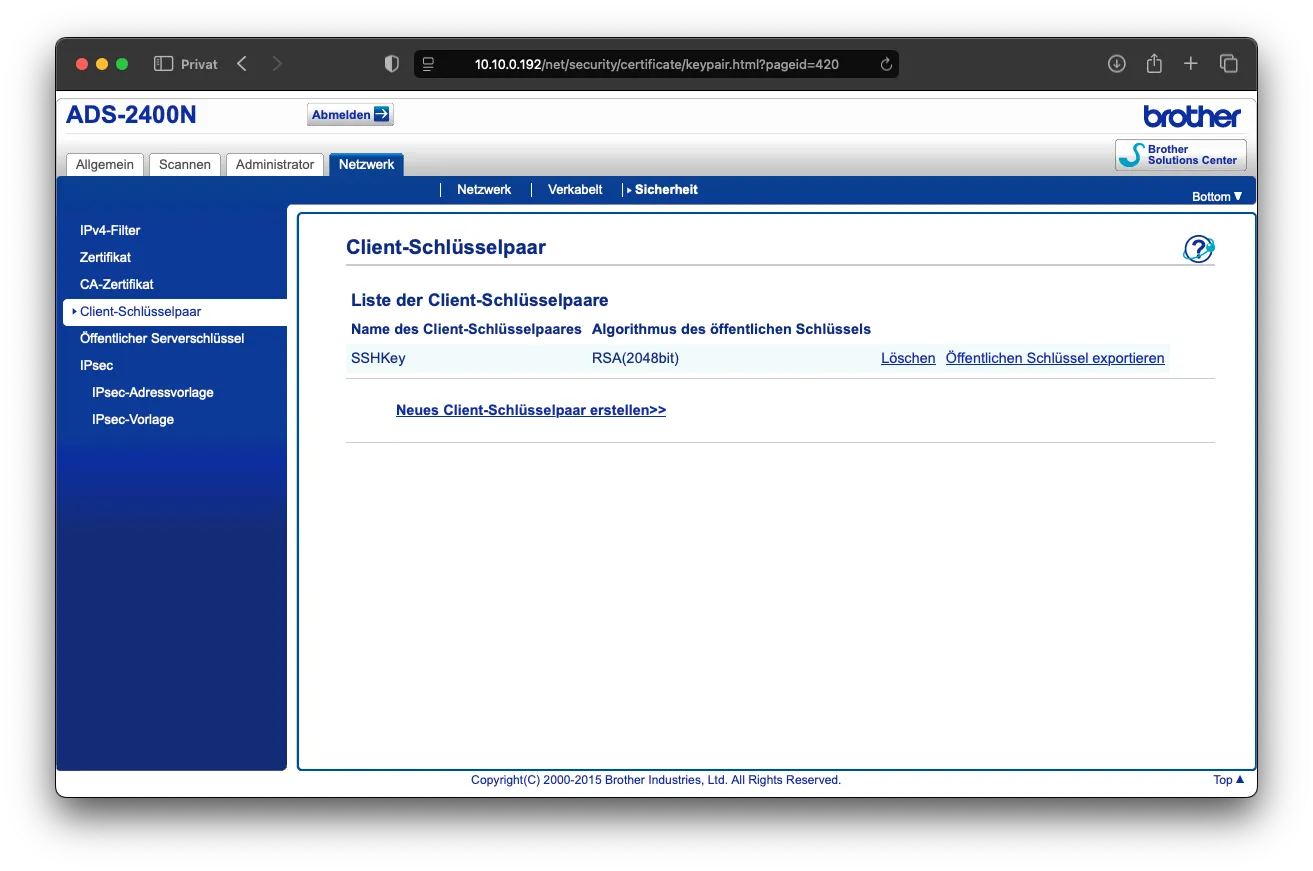
Task: Toggle the Safari sidebar next to Privat
Action: click(161, 63)
